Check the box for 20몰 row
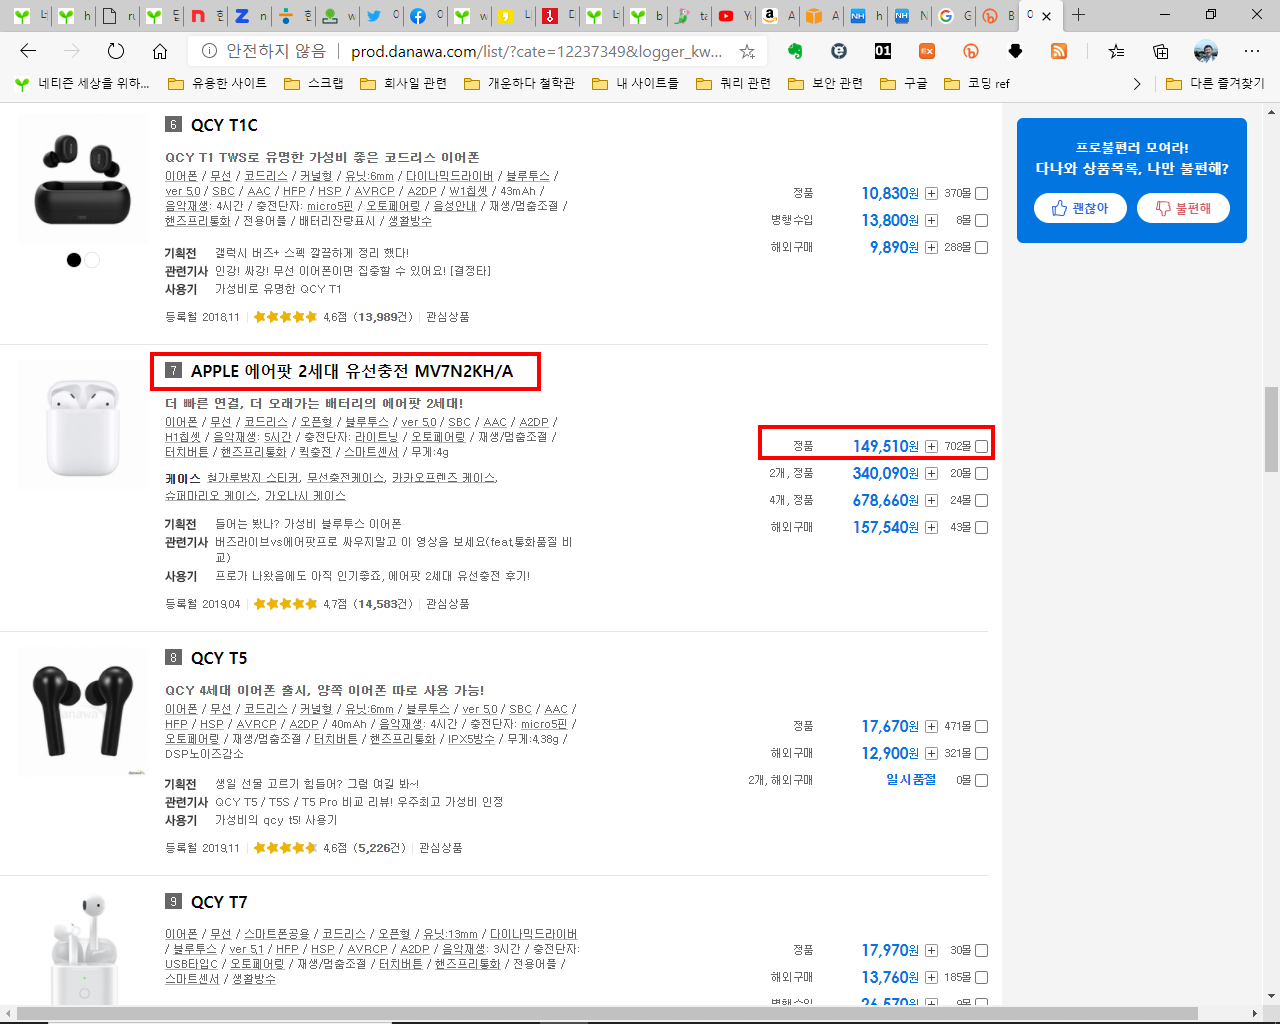1280x1024 pixels. pos(981,474)
